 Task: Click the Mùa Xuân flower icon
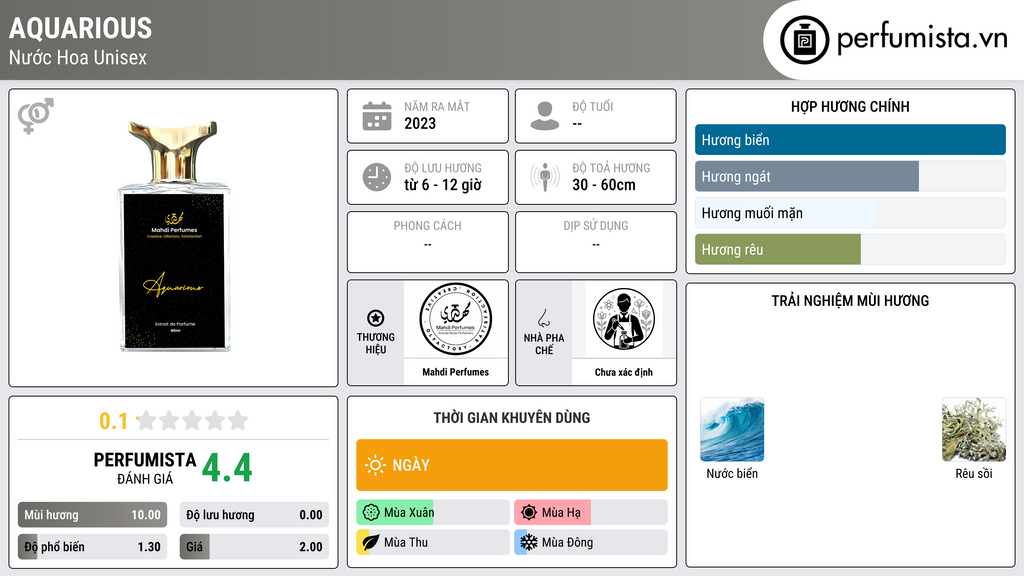[x=371, y=513]
